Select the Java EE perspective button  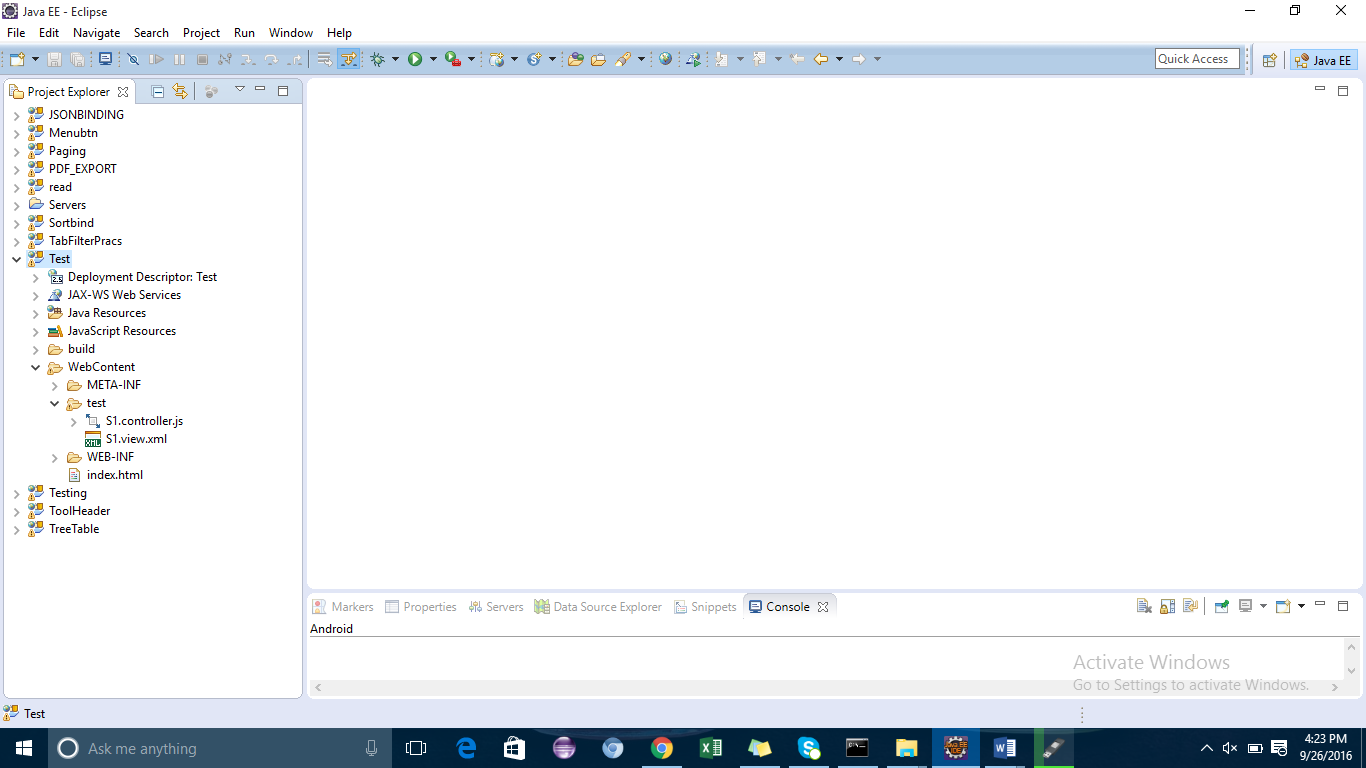(x=1322, y=59)
